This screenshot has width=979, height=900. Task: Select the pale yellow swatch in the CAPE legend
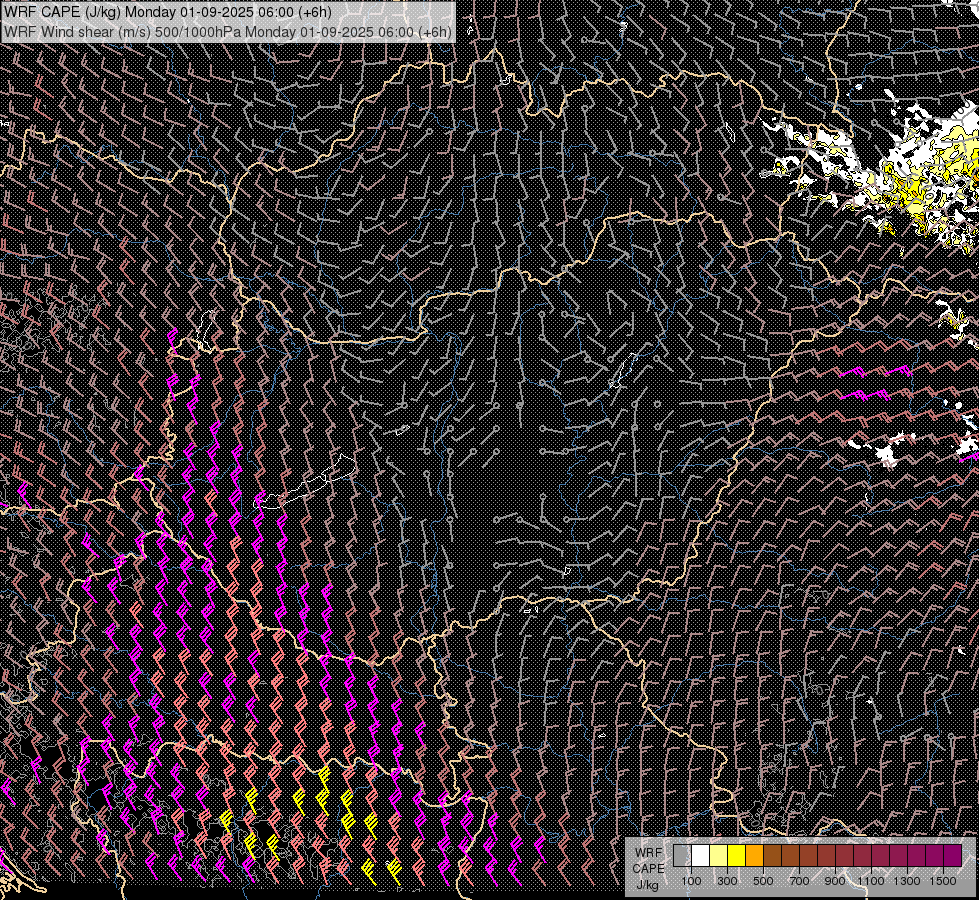point(719,856)
